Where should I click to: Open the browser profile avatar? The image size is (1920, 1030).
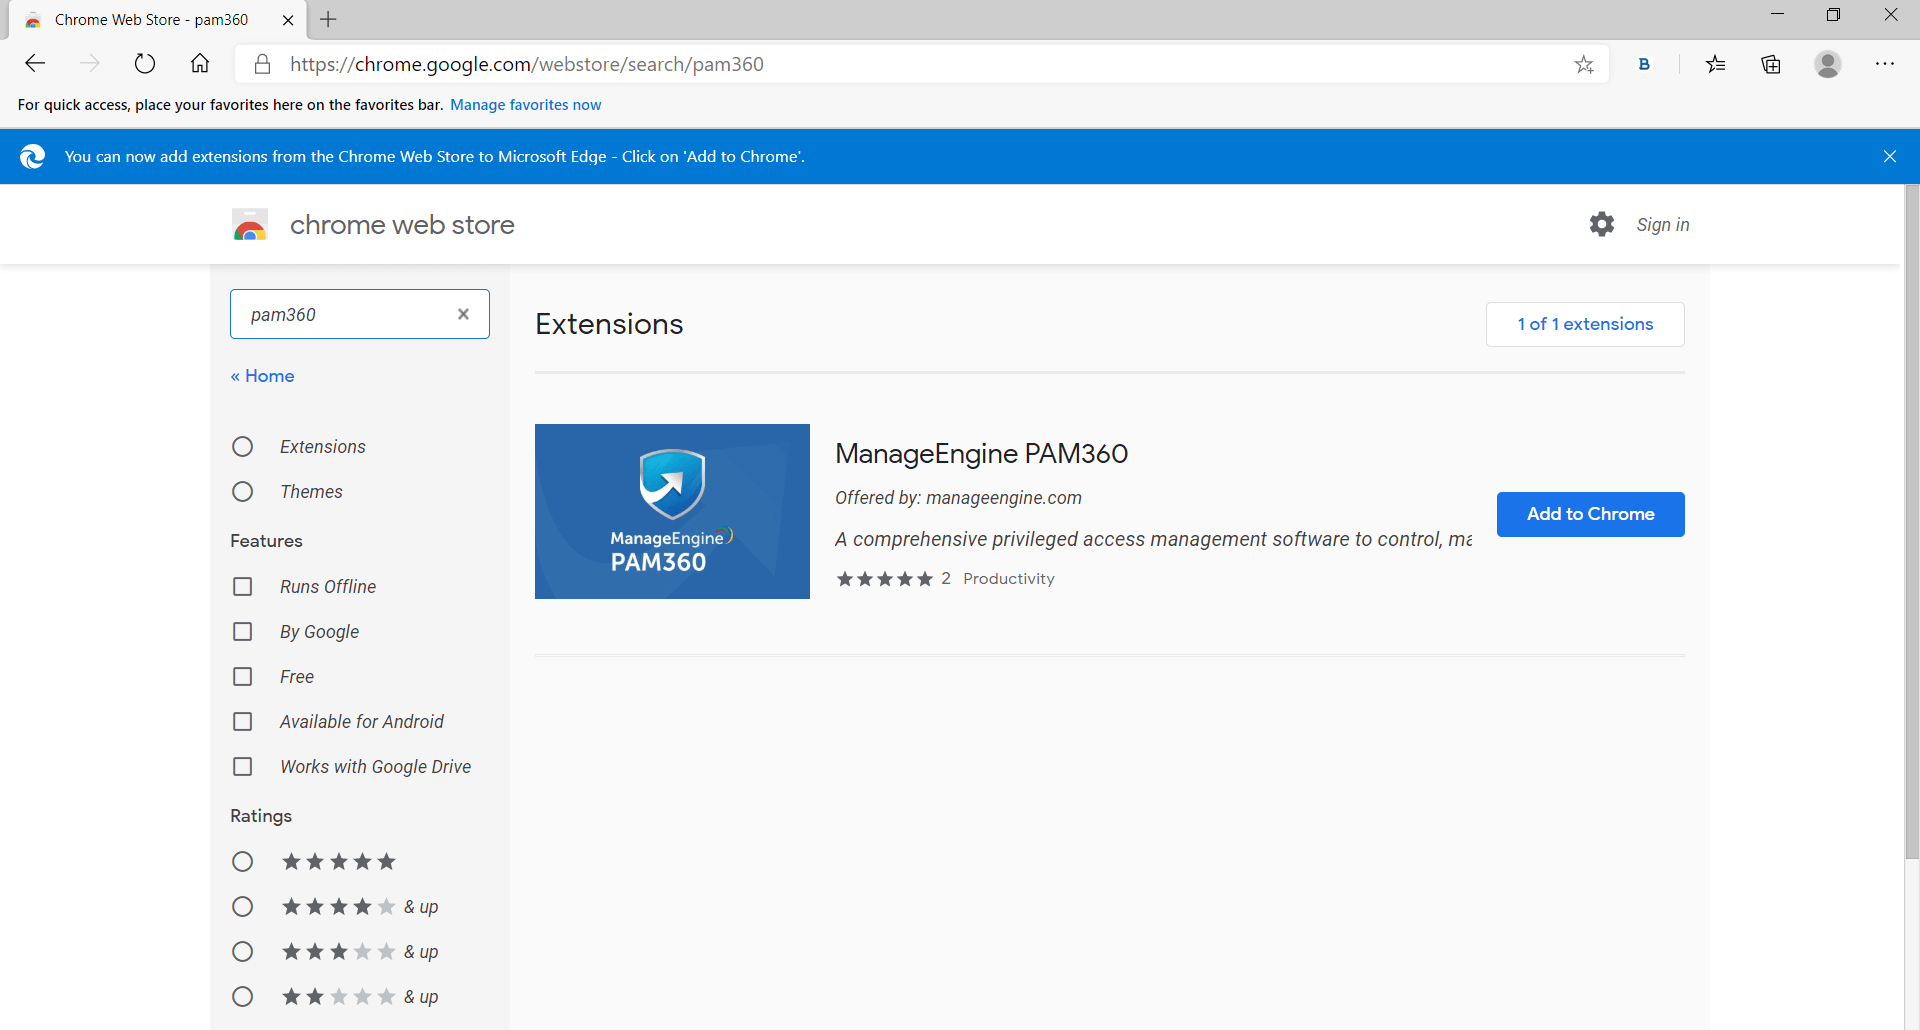pyautogui.click(x=1828, y=64)
